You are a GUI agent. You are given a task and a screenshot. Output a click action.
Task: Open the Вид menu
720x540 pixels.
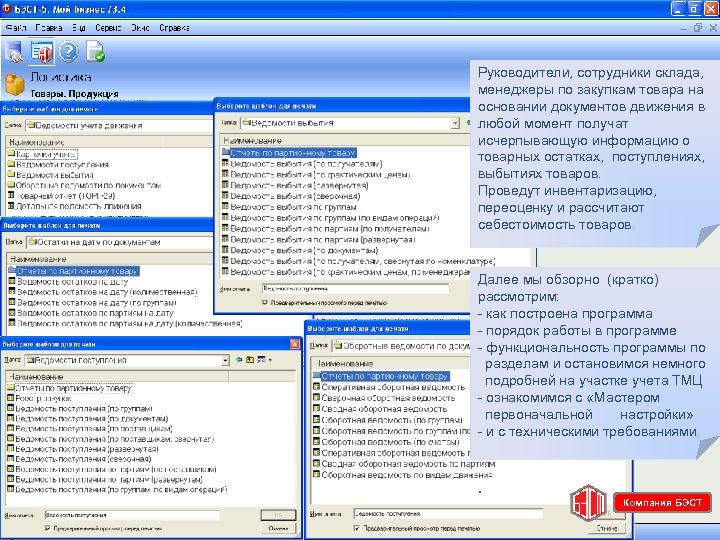(79, 28)
